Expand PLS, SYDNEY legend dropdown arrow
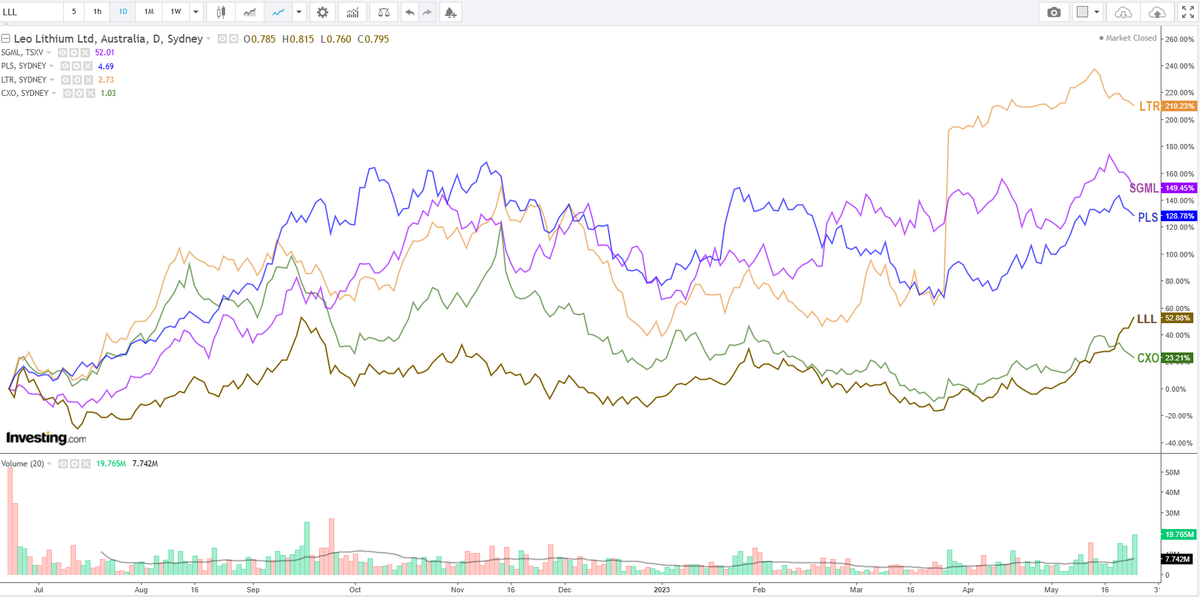Image resolution: width=1200 pixels, height=597 pixels. point(51,66)
